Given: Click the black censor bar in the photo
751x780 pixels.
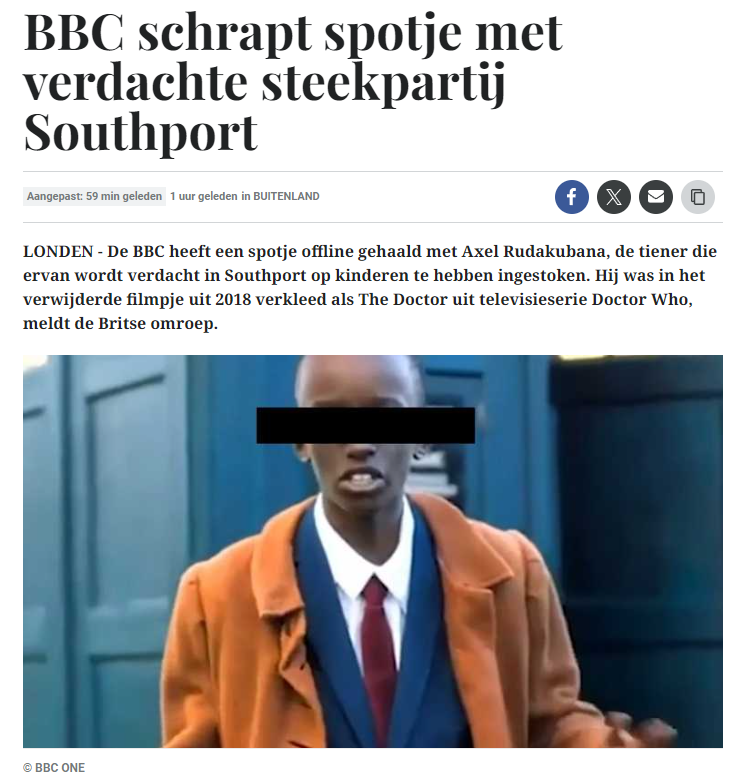Looking at the screenshot, I should pos(366,425).
